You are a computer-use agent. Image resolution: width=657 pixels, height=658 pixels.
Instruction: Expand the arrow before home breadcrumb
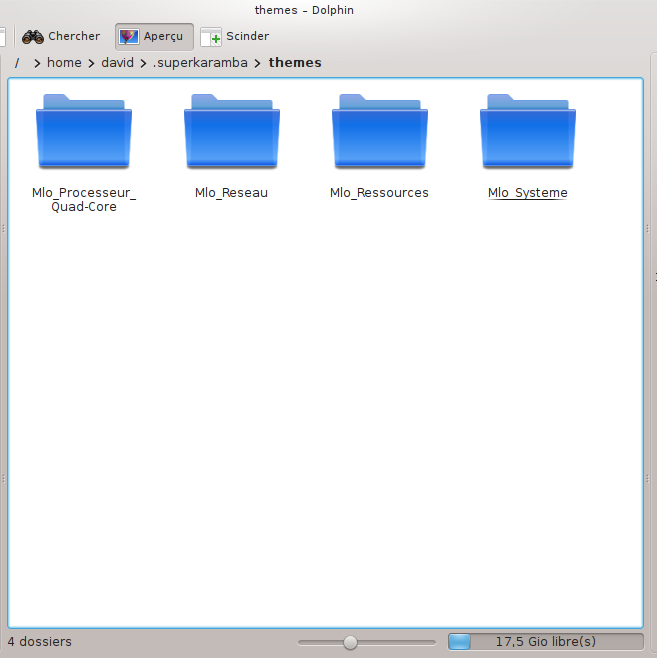point(37,63)
